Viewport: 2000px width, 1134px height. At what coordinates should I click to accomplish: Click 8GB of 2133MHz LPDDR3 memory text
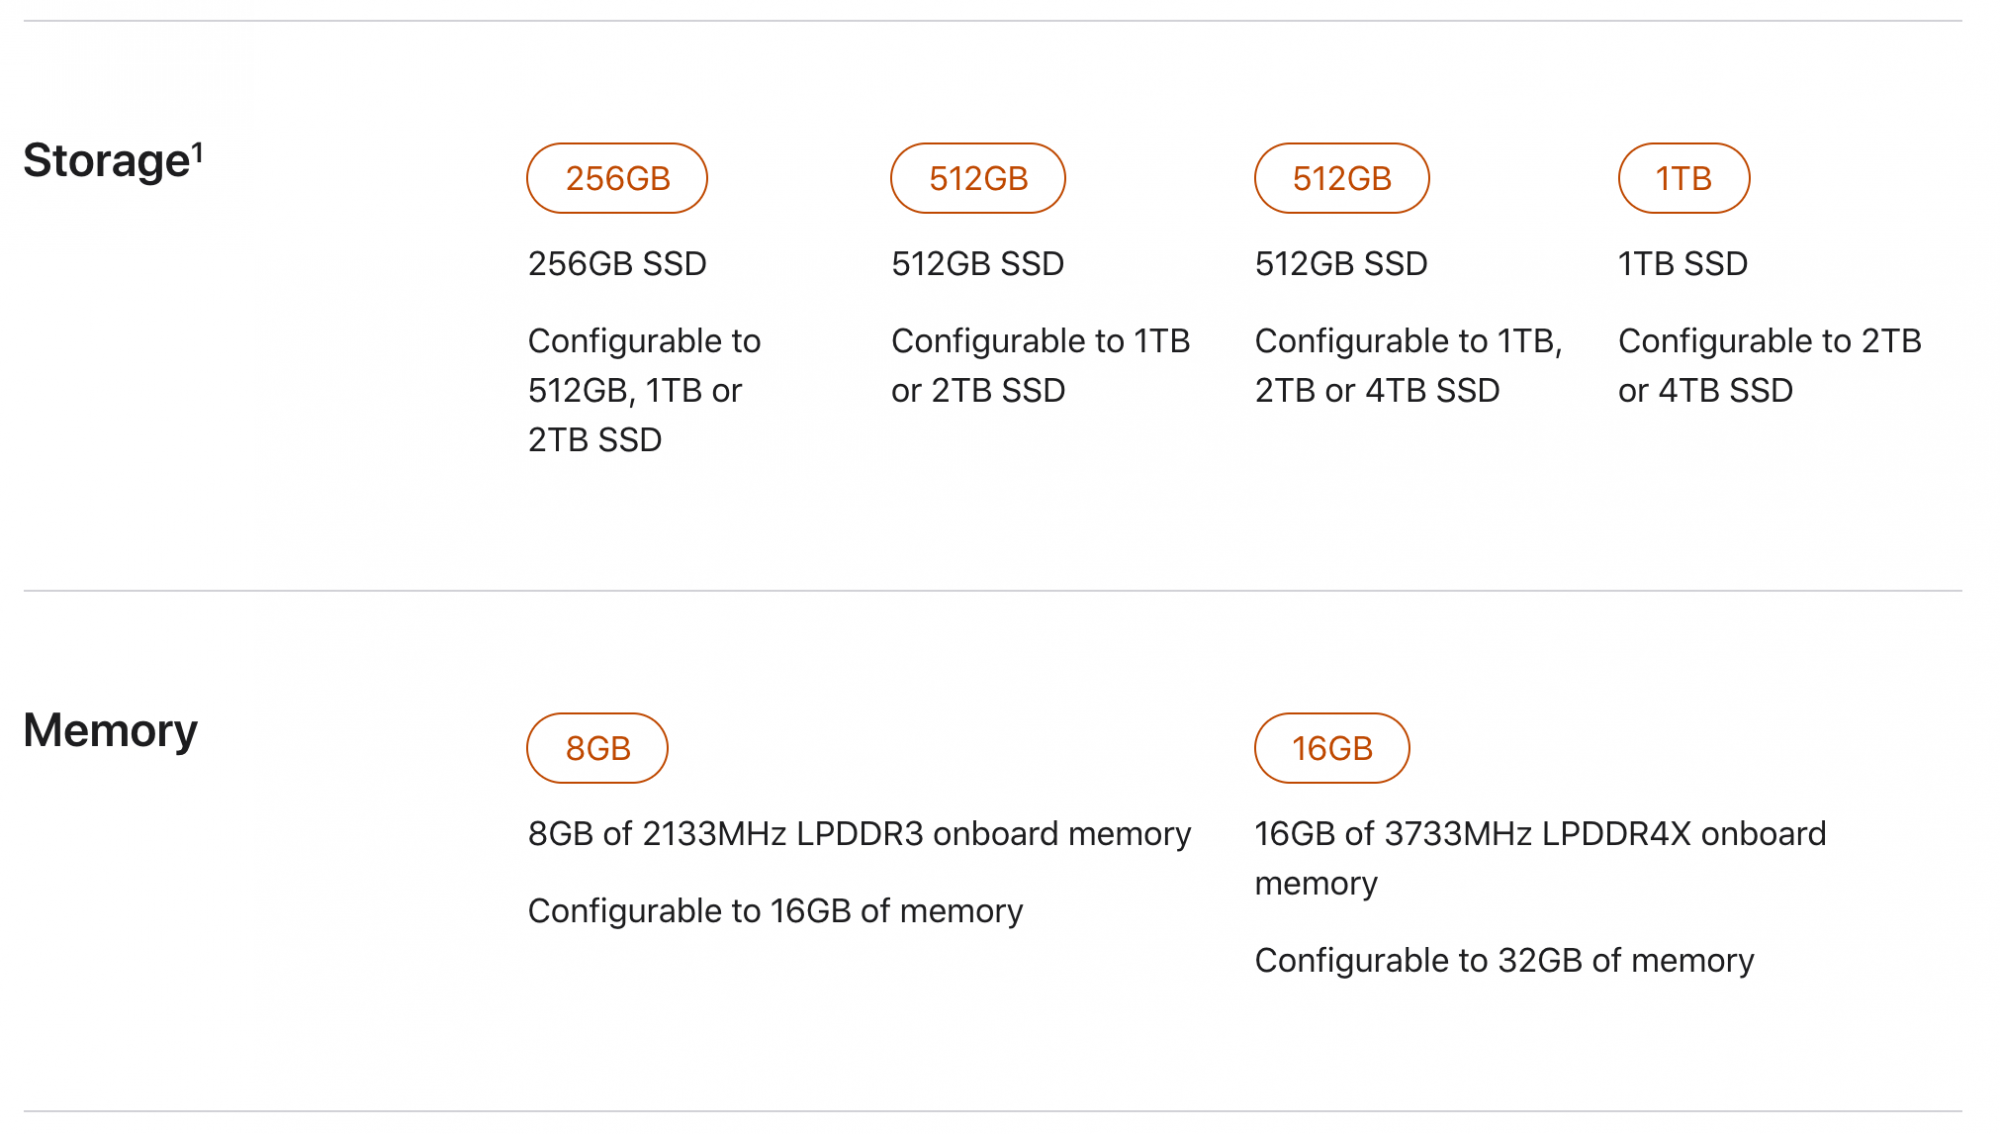[859, 834]
